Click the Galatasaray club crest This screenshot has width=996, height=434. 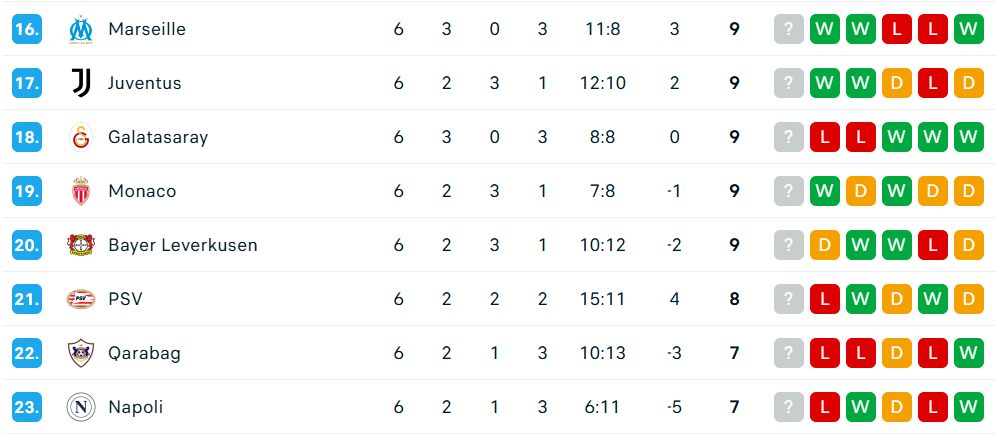81,137
